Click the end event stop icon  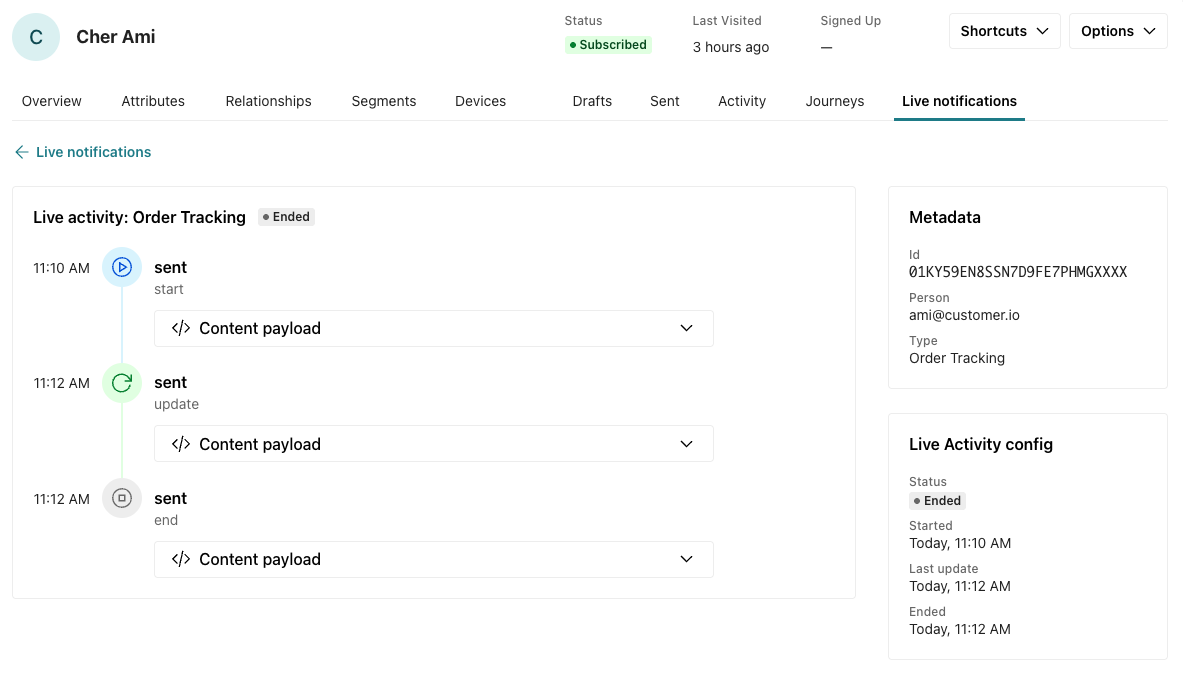121,498
